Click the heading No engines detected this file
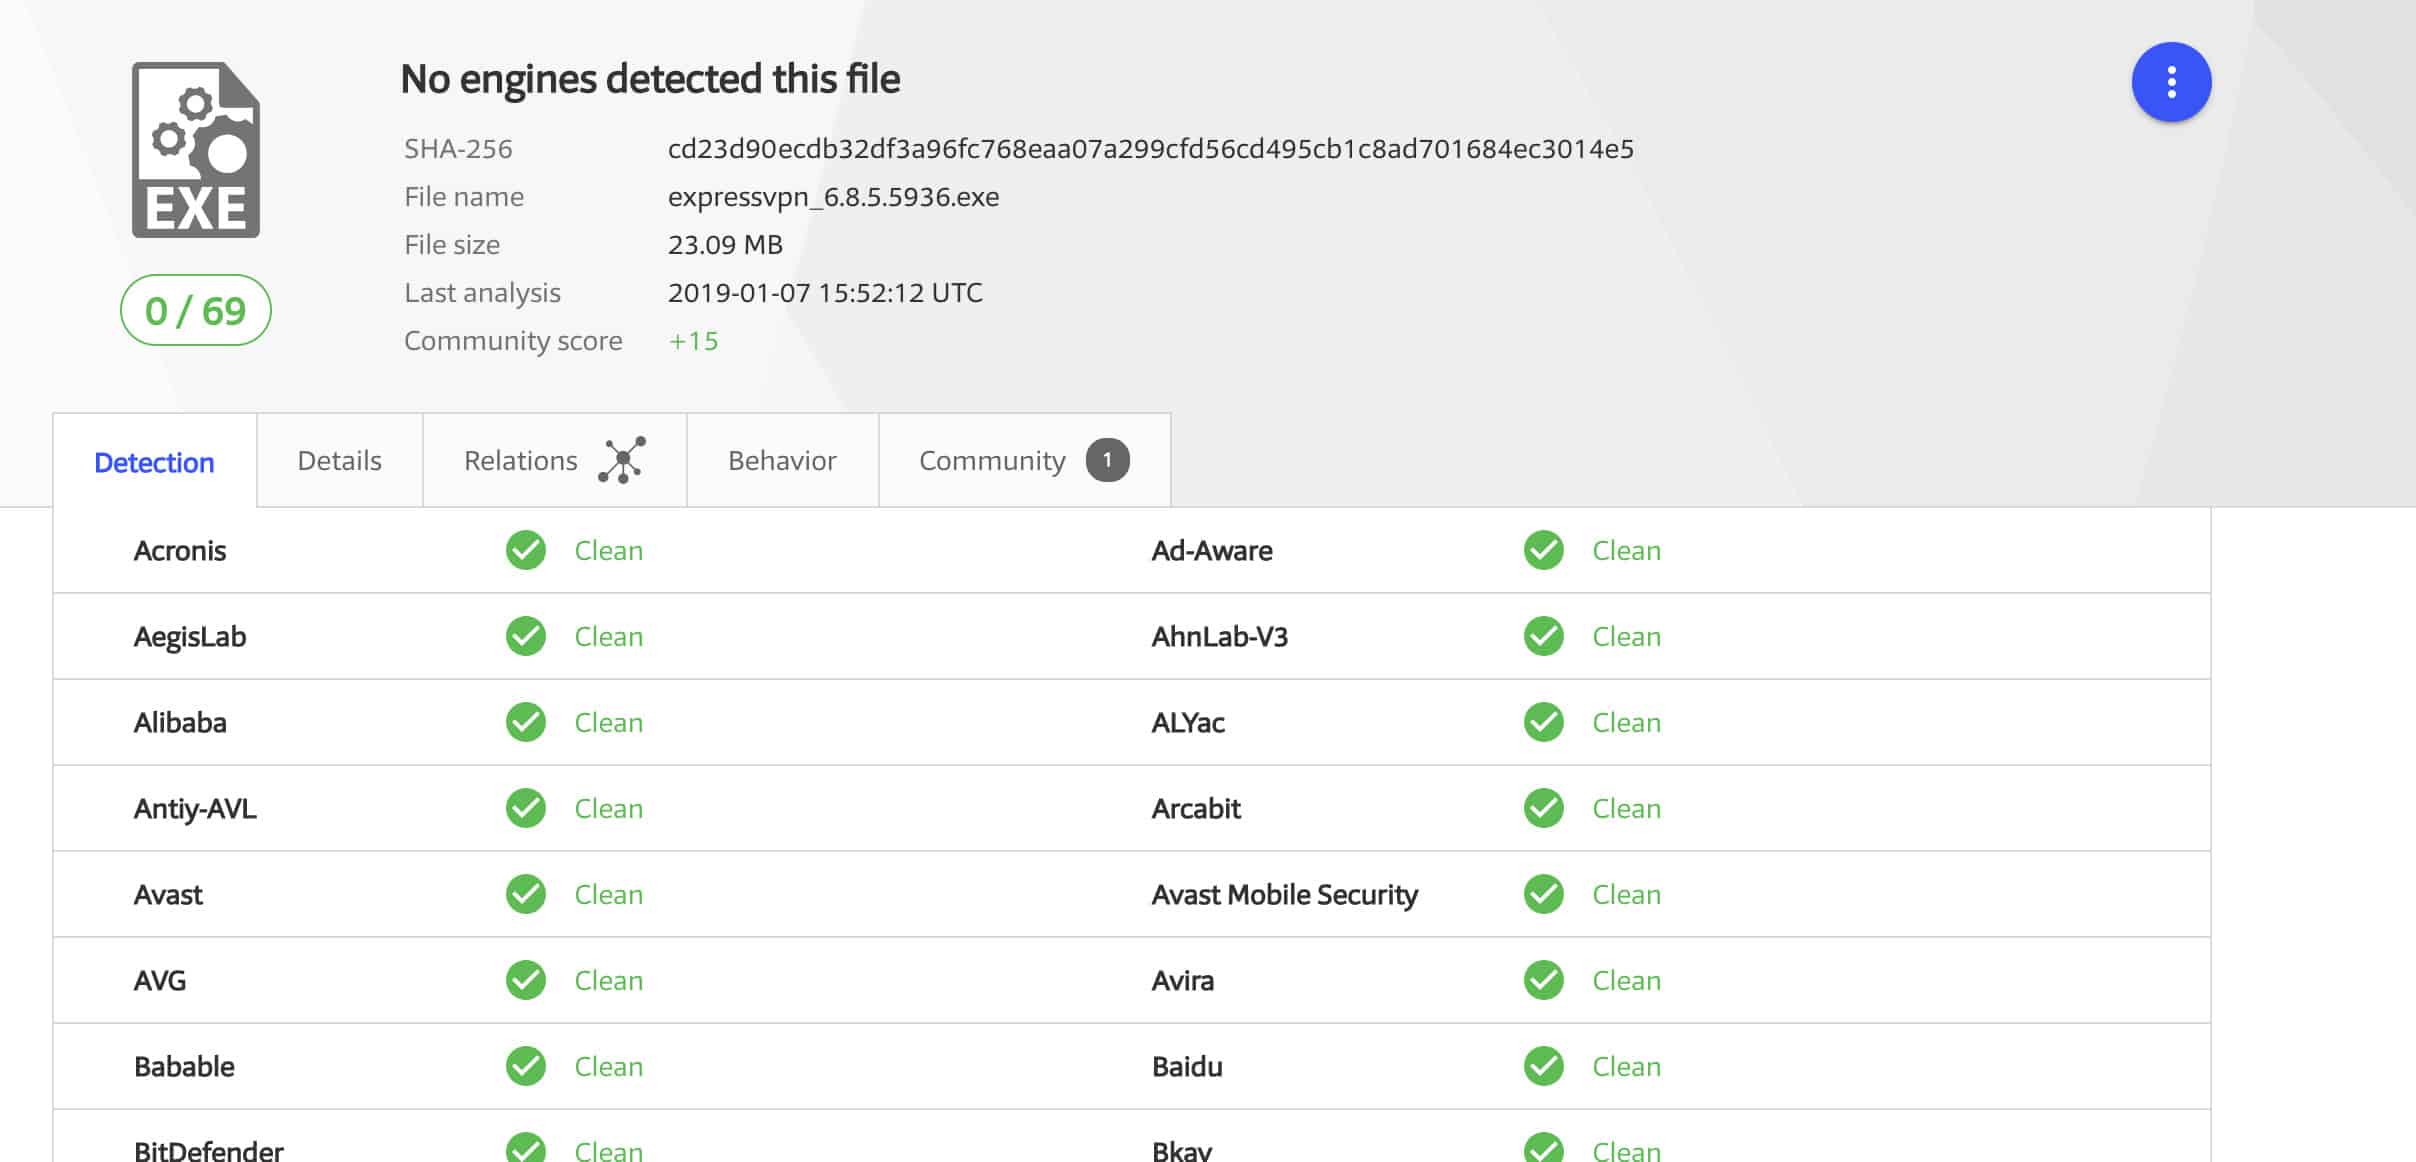 click(650, 79)
